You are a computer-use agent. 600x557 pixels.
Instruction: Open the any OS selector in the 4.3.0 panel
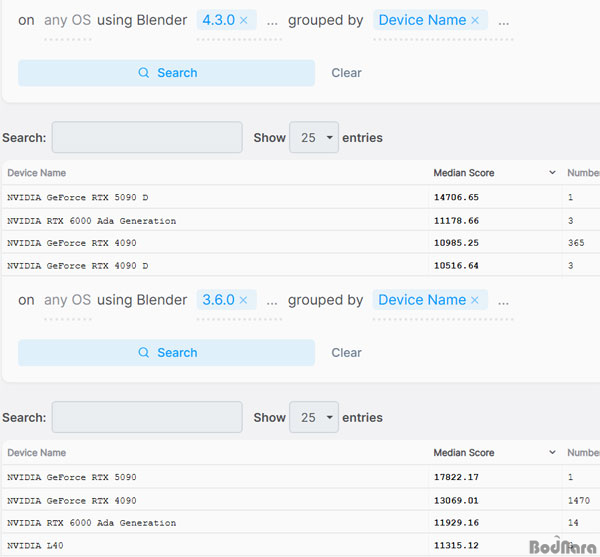[67, 20]
